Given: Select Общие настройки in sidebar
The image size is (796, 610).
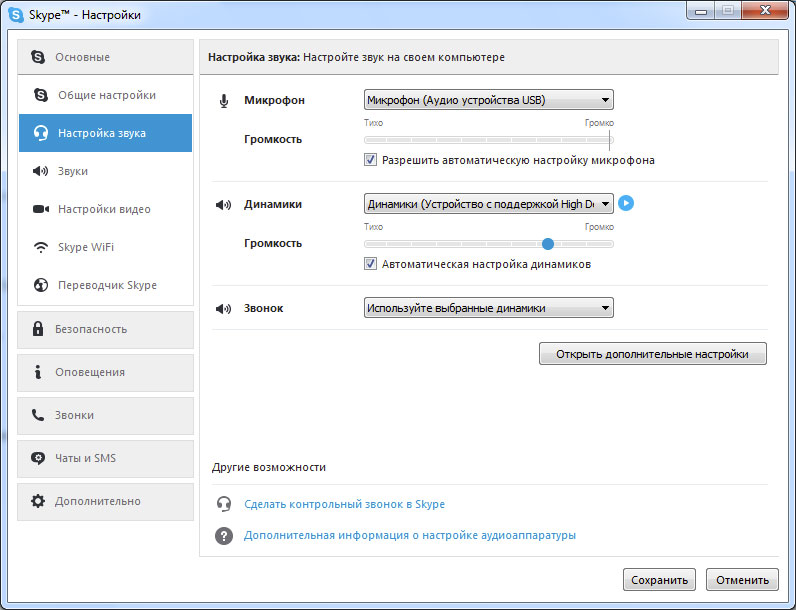Looking at the screenshot, I should point(106,95).
